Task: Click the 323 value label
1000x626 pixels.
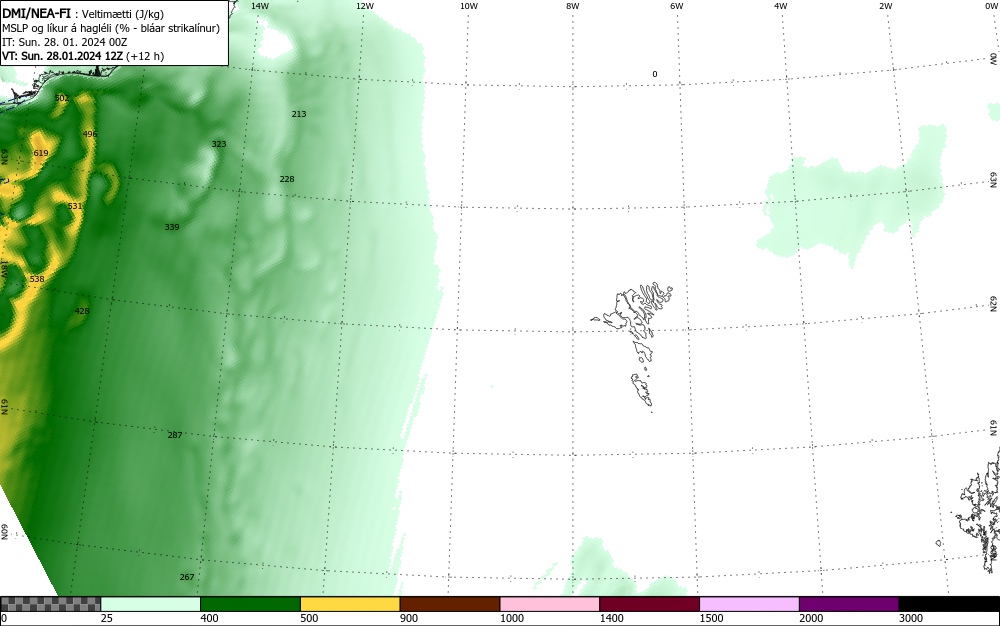Action: [219, 144]
